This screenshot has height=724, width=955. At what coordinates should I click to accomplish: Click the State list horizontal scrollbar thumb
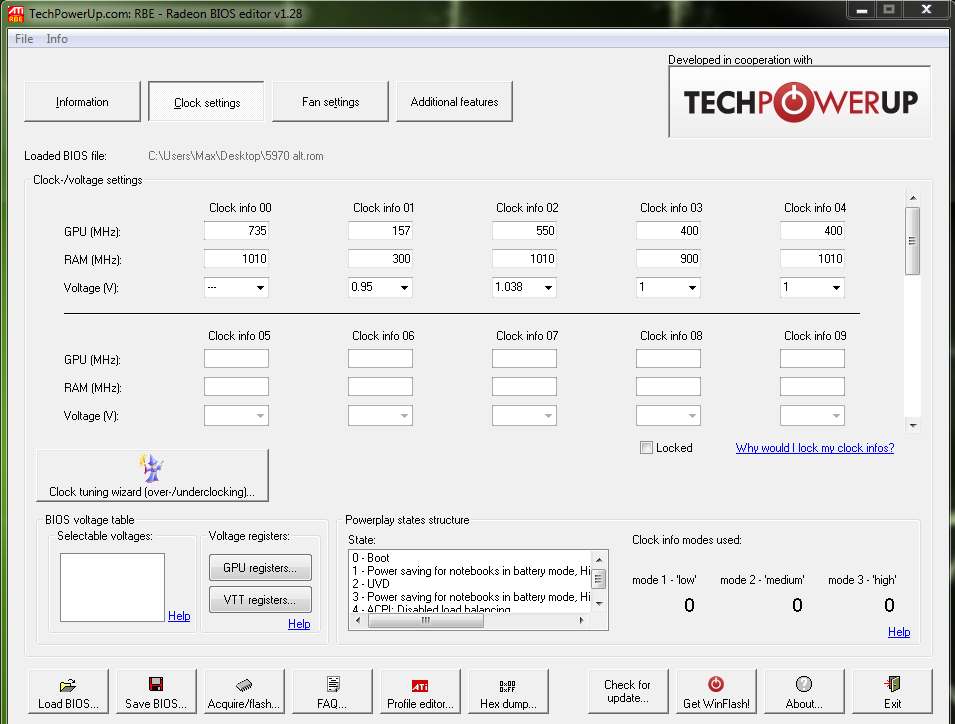[x=426, y=620]
